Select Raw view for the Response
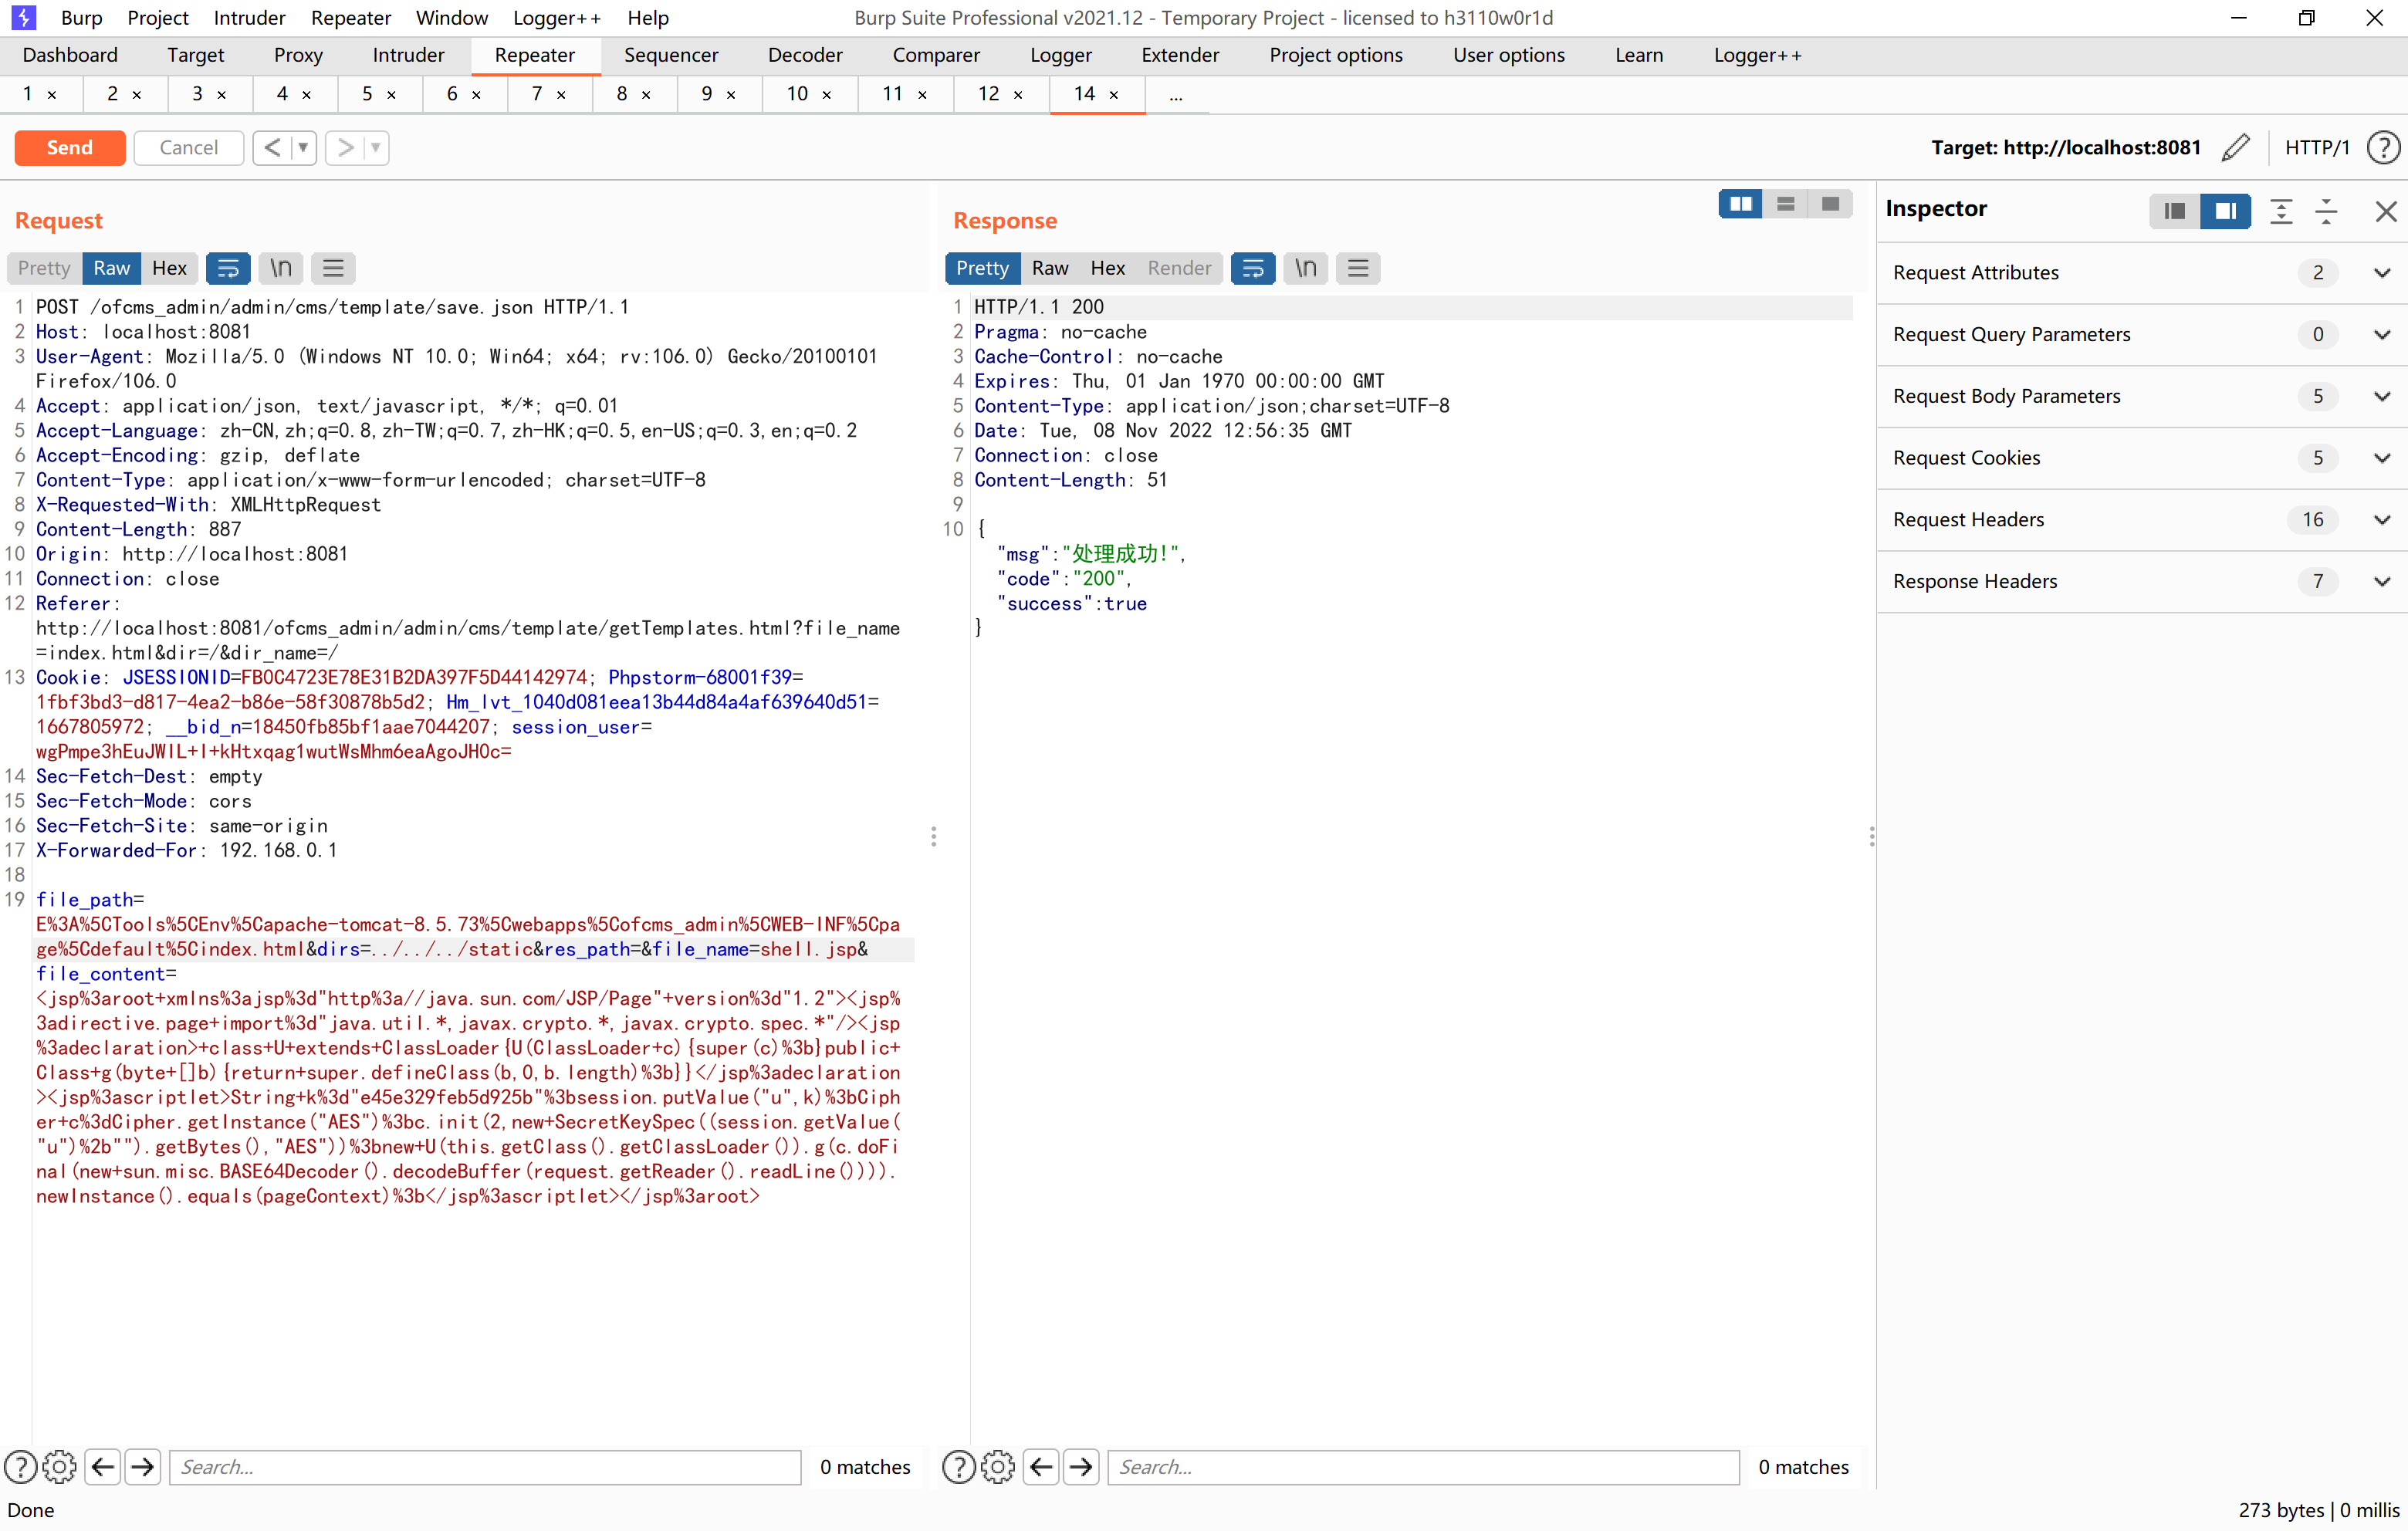 pos(1050,268)
